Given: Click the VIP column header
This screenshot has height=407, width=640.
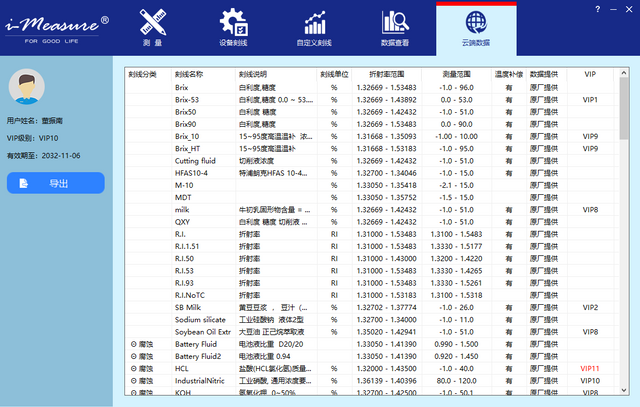Looking at the screenshot, I should (589, 74).
